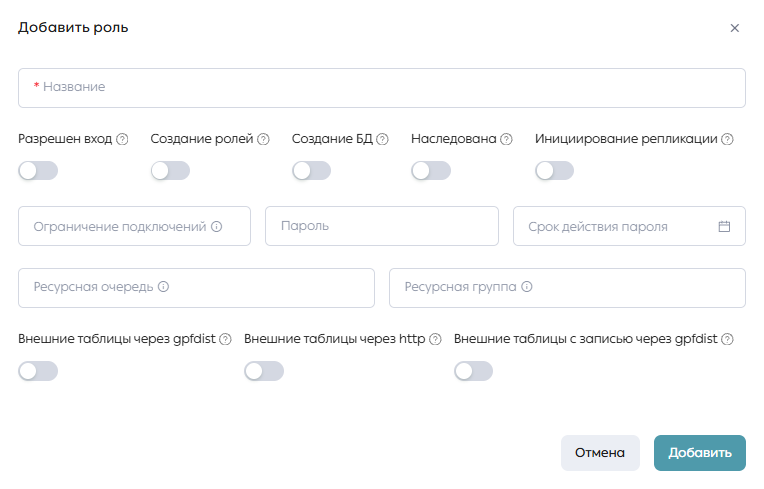The image size is (764, 489).
Task: Toggle the Создание БД switch
Action: tap(311, 171)
